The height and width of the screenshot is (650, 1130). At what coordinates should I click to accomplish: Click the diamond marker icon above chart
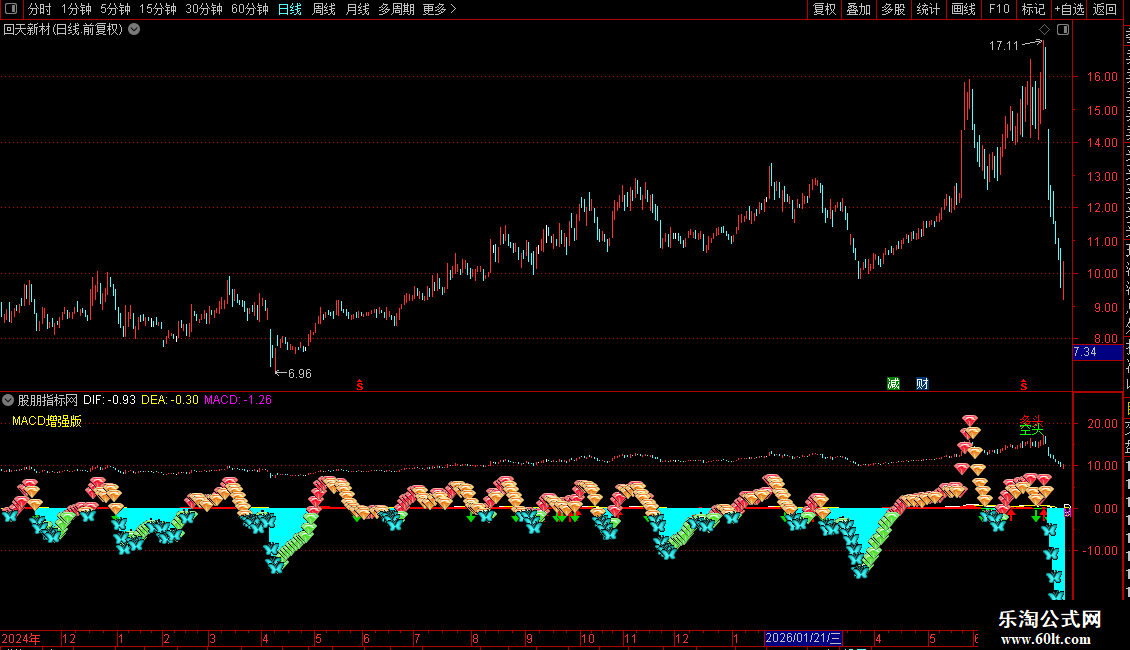(1044, 30)
